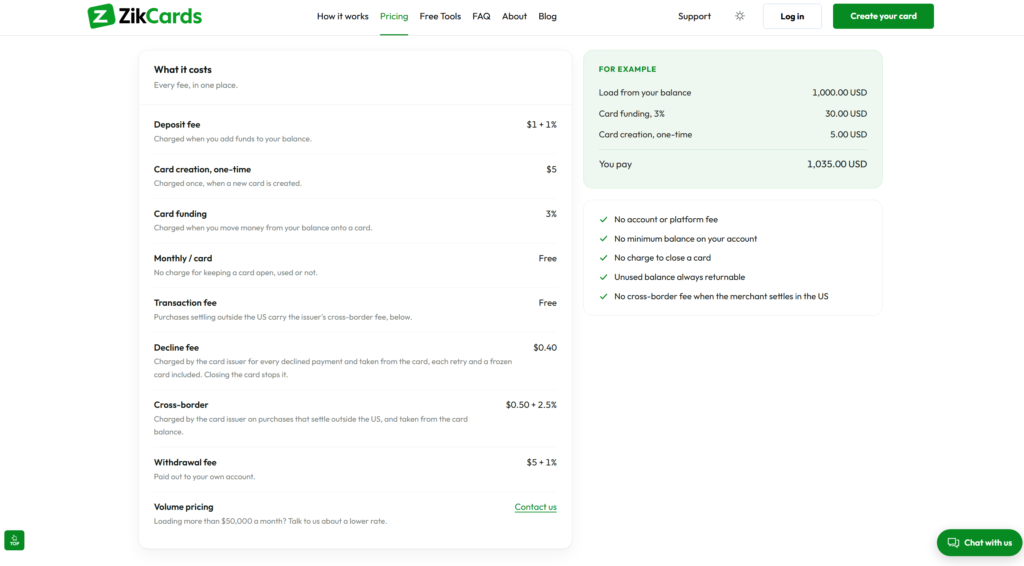Click the $5 card creation price
Viewport: 1024px width, 566px height.
click(x=551, y=169)
